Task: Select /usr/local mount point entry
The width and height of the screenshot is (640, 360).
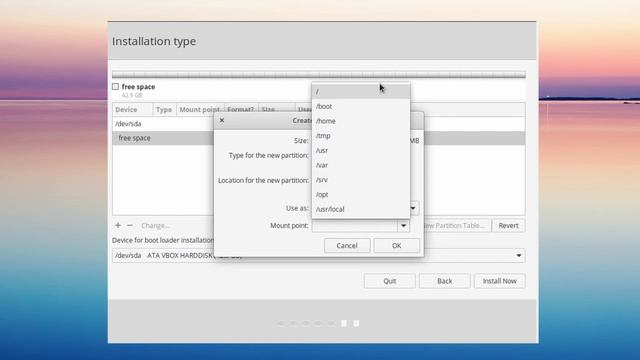Action: click(x=360, y=209)
